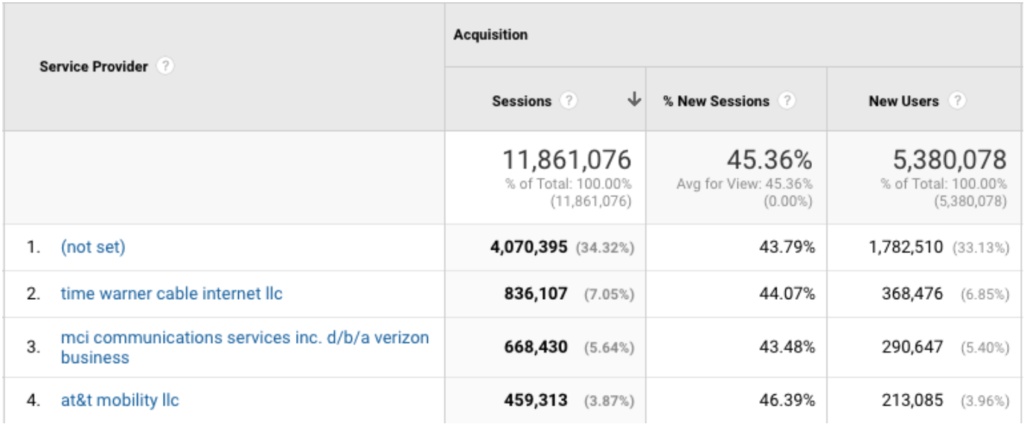The width and height of the screenshot is (1024, 427).
Task: Click the New Users help icon
Action: (x=957, y=101)
